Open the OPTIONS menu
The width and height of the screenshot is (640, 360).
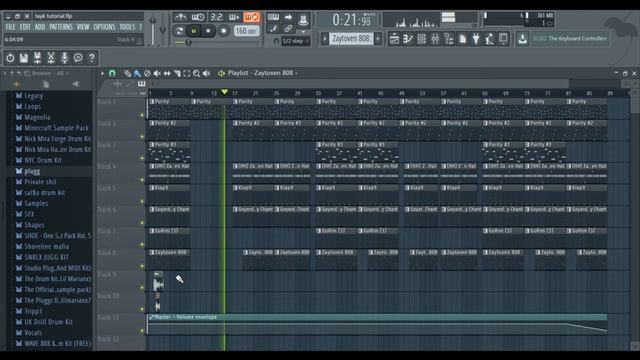(104, 27)
